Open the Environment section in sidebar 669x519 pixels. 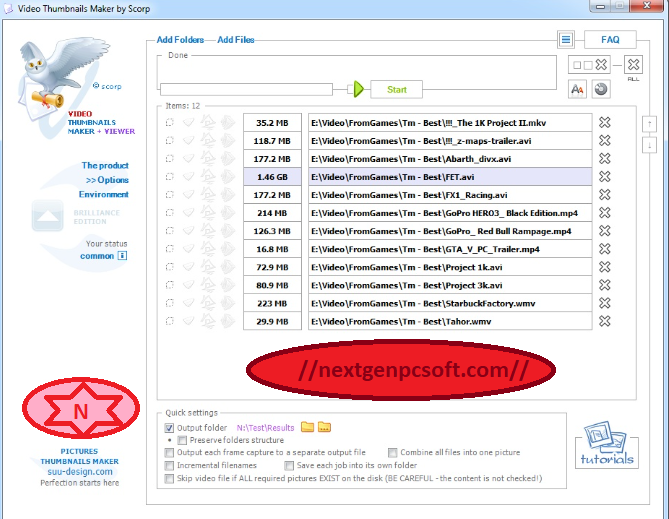[104, 194]
